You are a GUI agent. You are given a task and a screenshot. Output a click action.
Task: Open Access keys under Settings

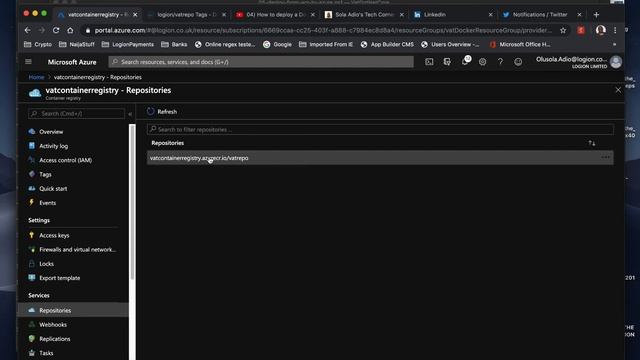pyautogui.click(x=54, y=235)
